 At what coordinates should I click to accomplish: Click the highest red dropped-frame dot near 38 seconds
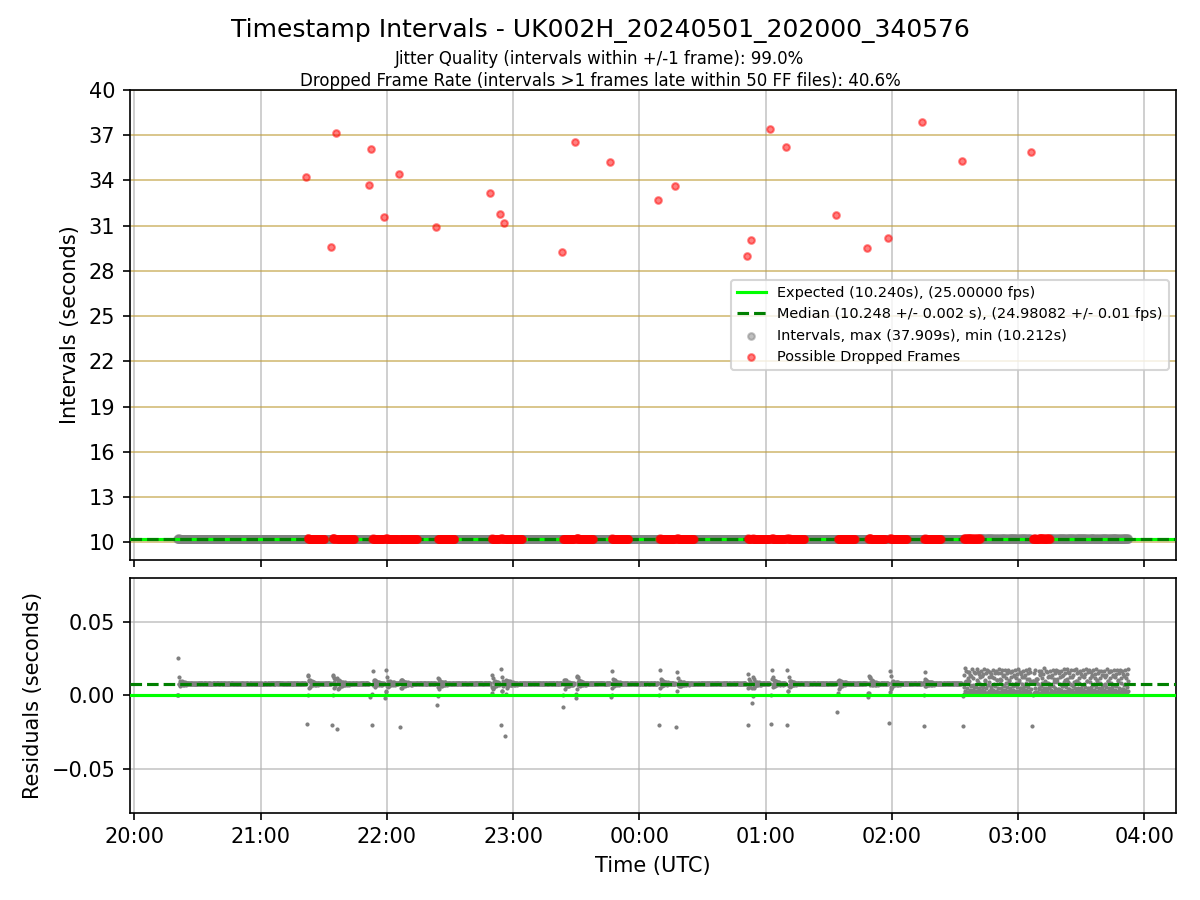tap(922, 122)
